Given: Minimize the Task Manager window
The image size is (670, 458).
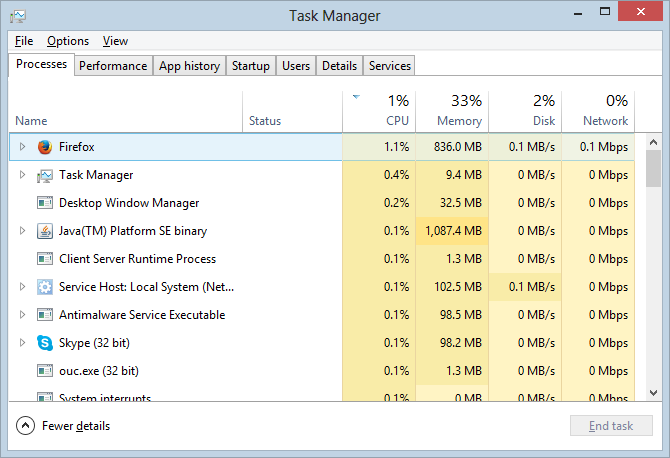Looking at the screenshot, I should coord(578,13).
